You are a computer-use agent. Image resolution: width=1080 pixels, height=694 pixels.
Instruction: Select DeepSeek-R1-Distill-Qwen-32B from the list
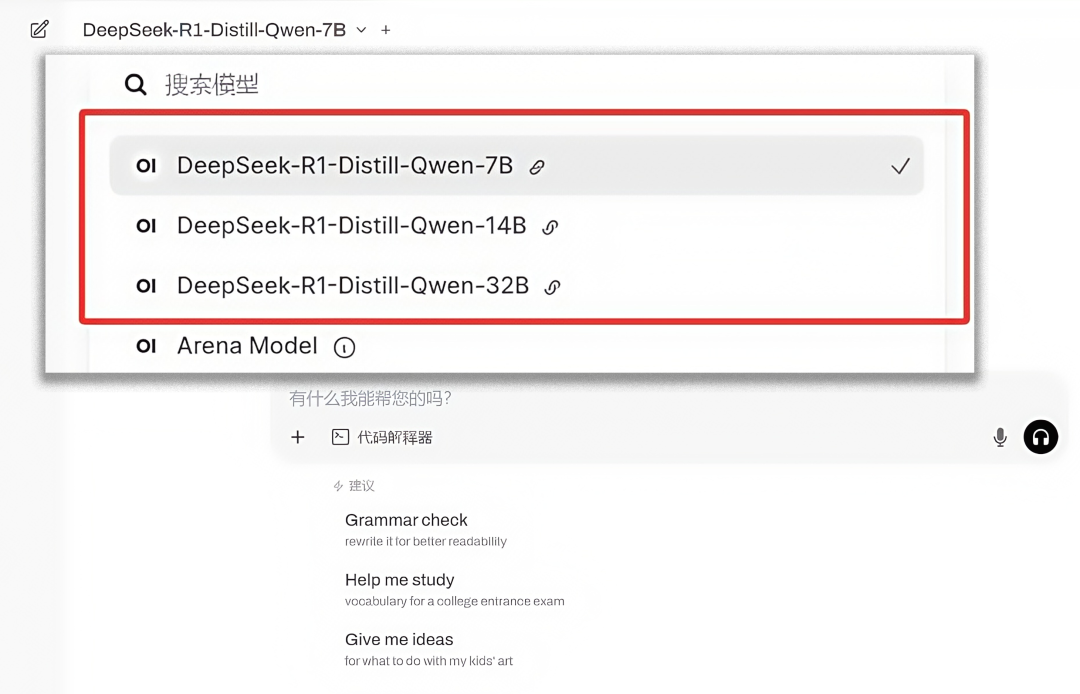(x=352, y=286)
